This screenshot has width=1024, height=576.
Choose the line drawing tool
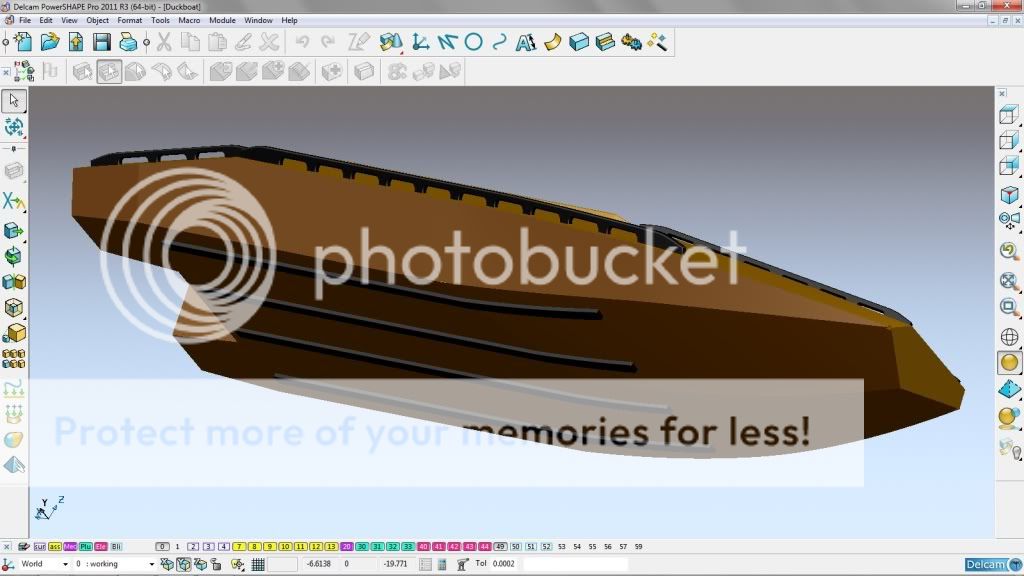coord(447,42)
